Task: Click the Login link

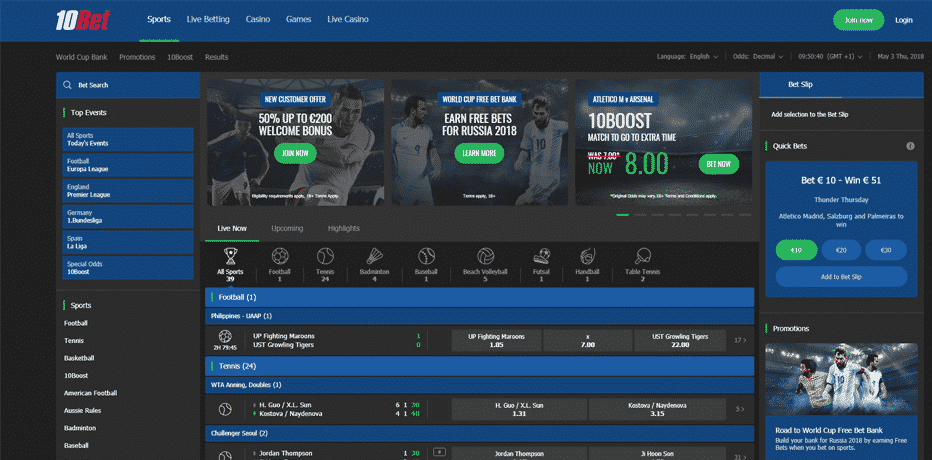Action: 903,20
